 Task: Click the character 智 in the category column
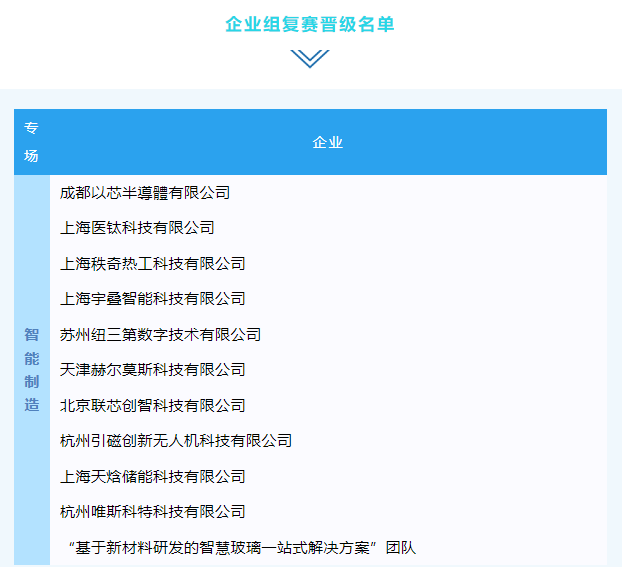[x=32, y=334]
